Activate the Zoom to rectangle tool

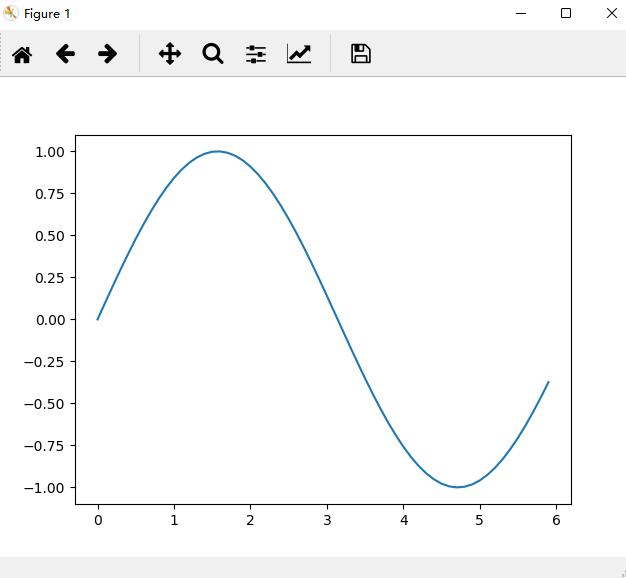[213, 54]
